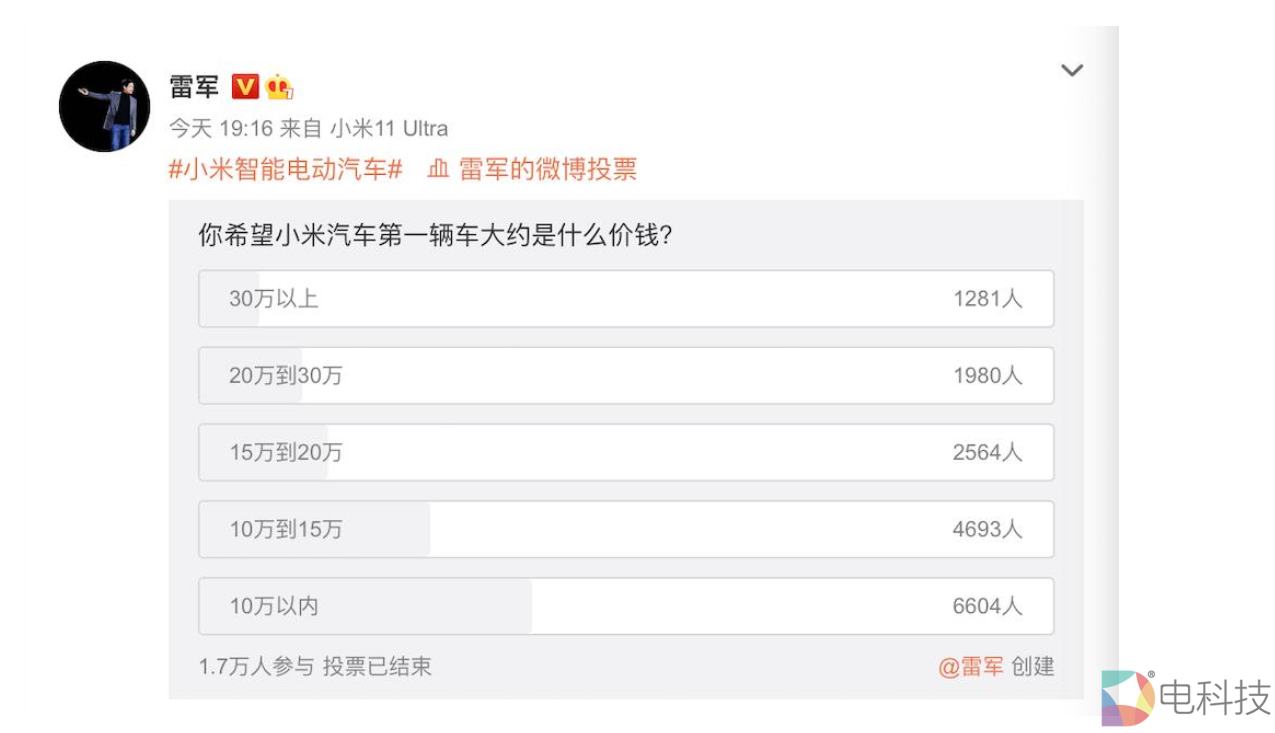1275x733 pixels.
Task: Open Lei Jun's profile avatar
Action: (x=104, y=106)
